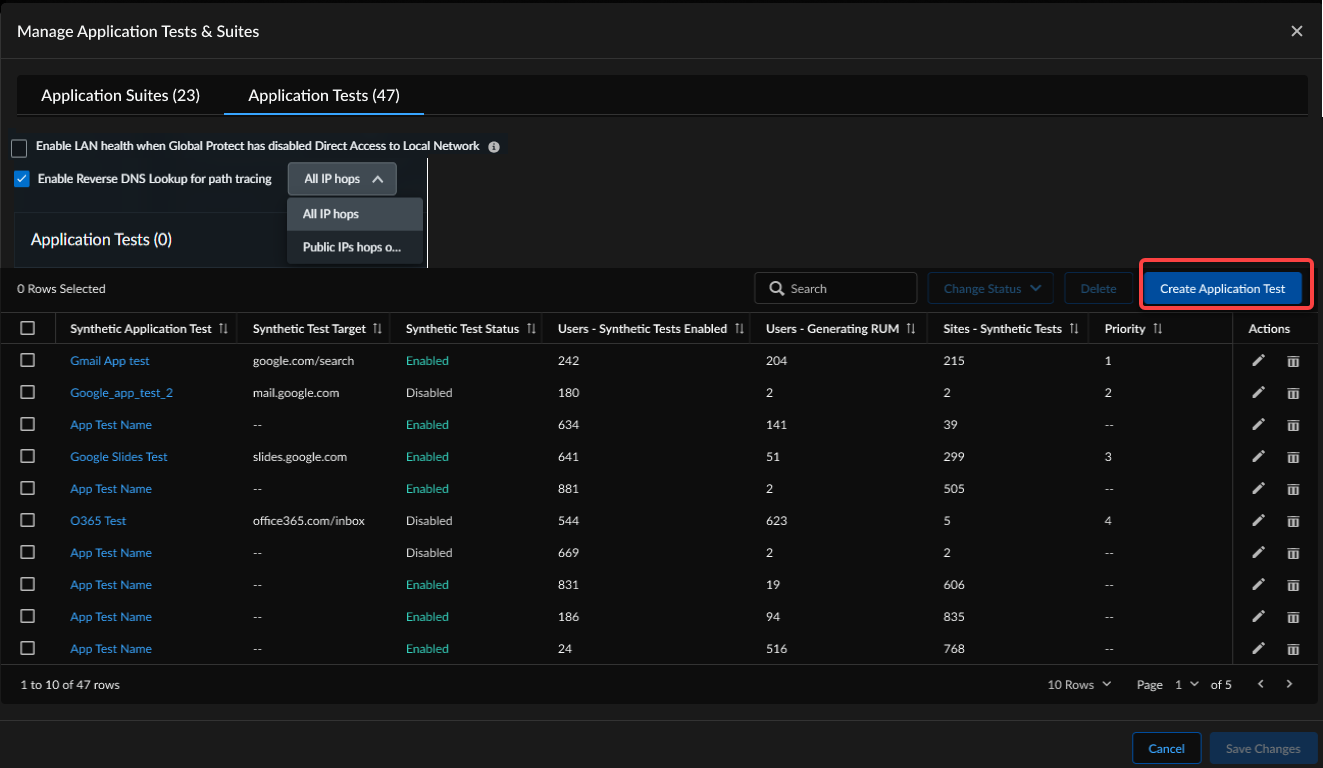Click trash icon for Google_app_test_2 row
This screenshot has height=768, width=1323.
(1292, 393)
